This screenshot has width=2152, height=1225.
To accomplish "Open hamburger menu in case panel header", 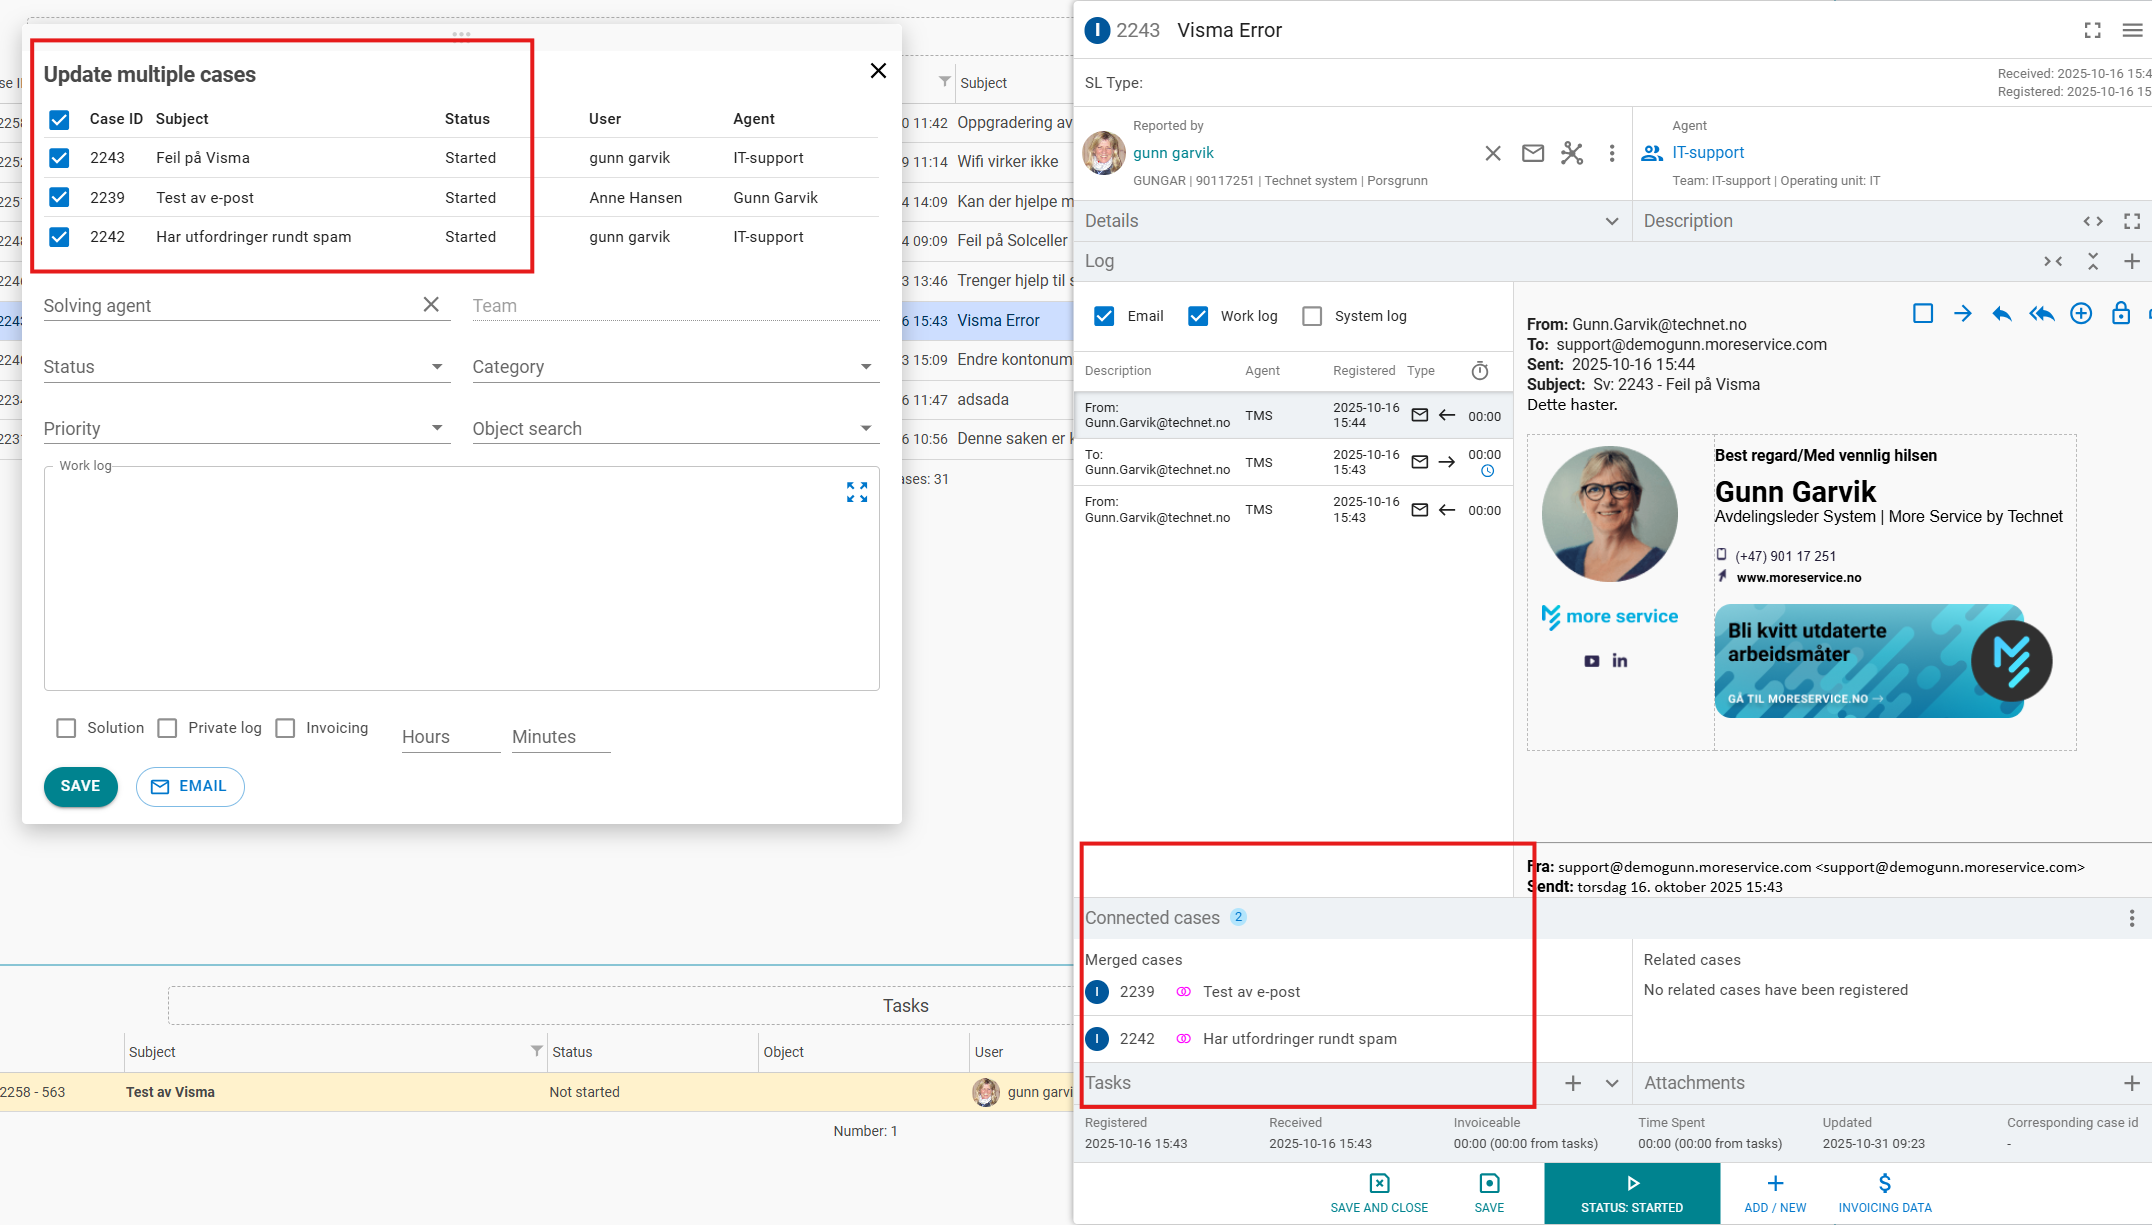I will [2132, 31].
